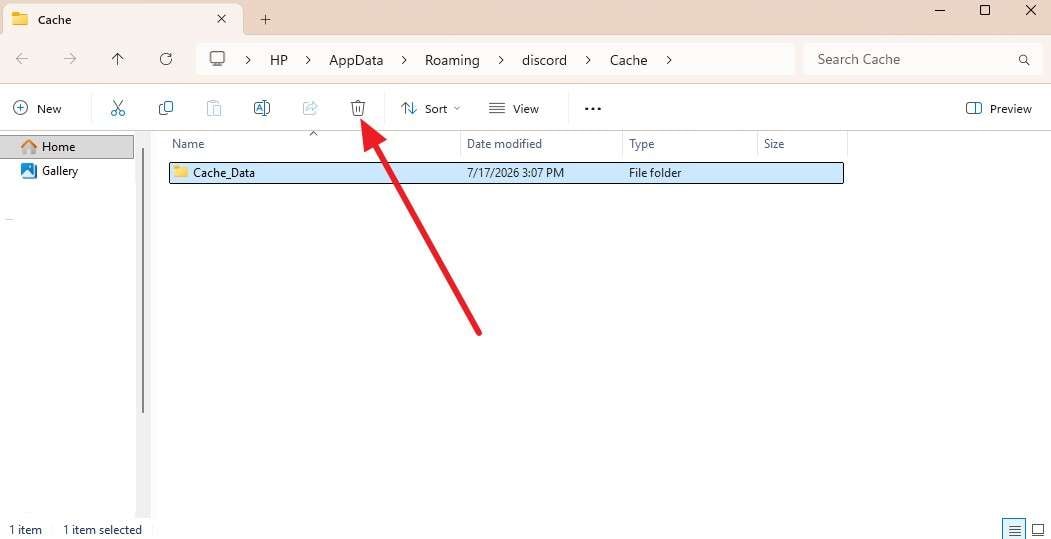Expand chevron between HP and AppData
The width and height of the screenshot is (1051, 539).
308,60
